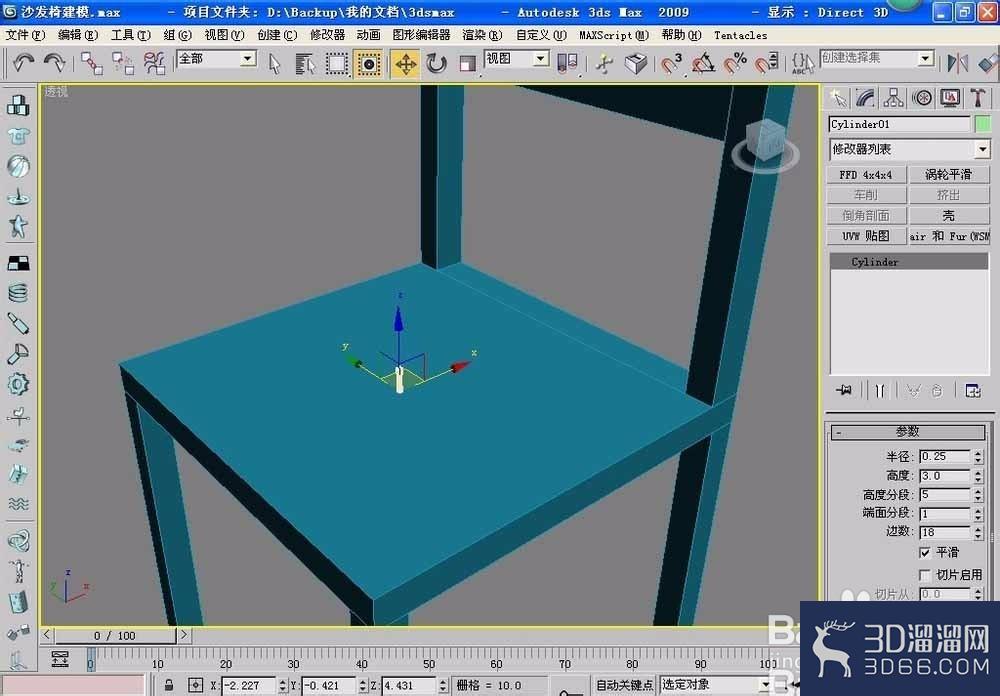
Task: Toggle the Spinner Snap icon
Action: tap(765, 64)
